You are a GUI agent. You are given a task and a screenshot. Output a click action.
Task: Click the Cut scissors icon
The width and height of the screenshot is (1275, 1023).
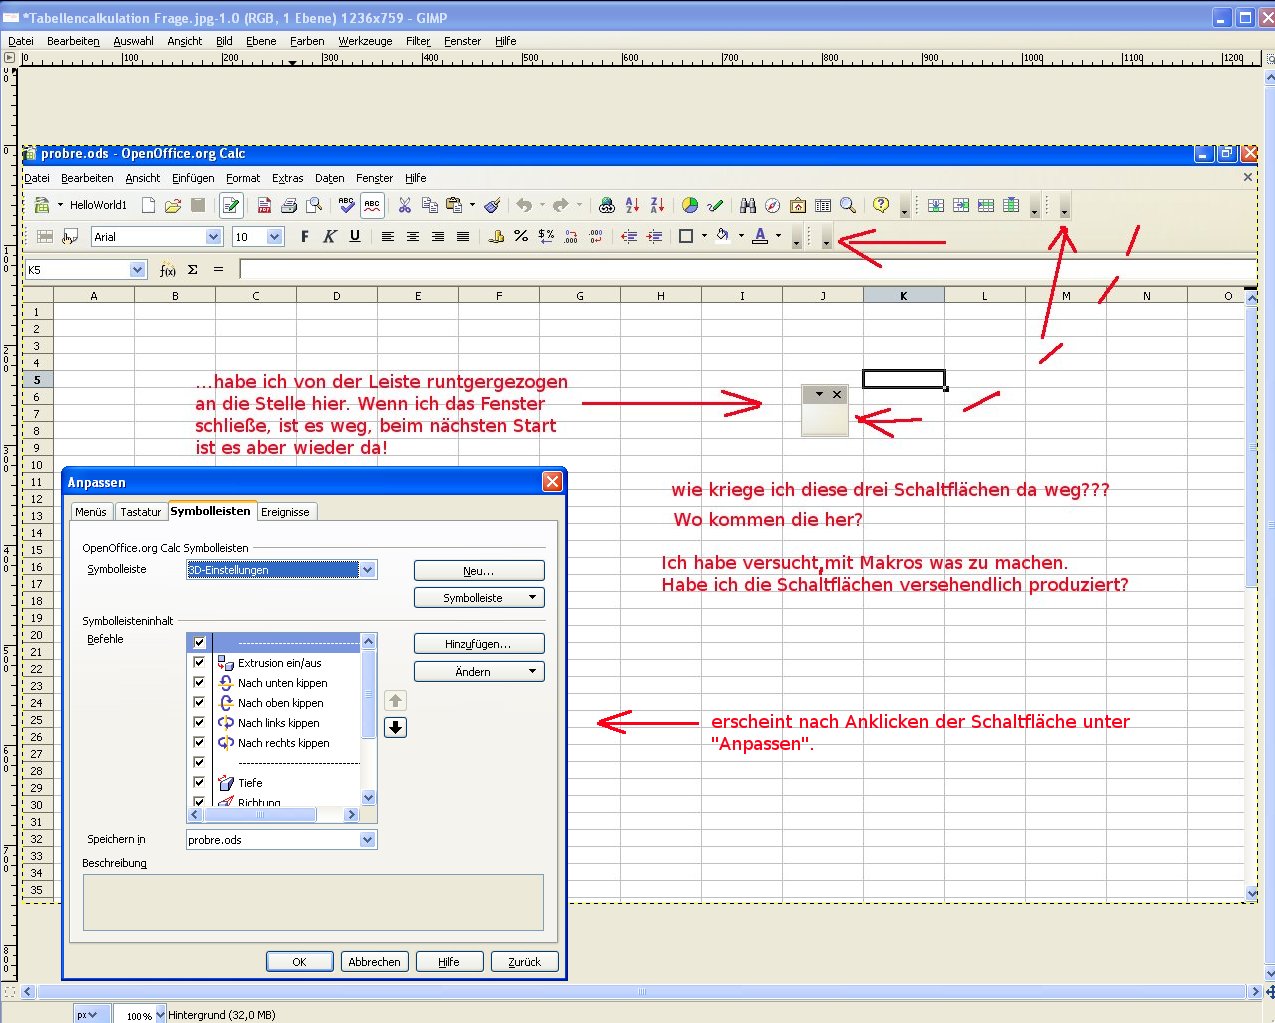click(x=404, y=205)
